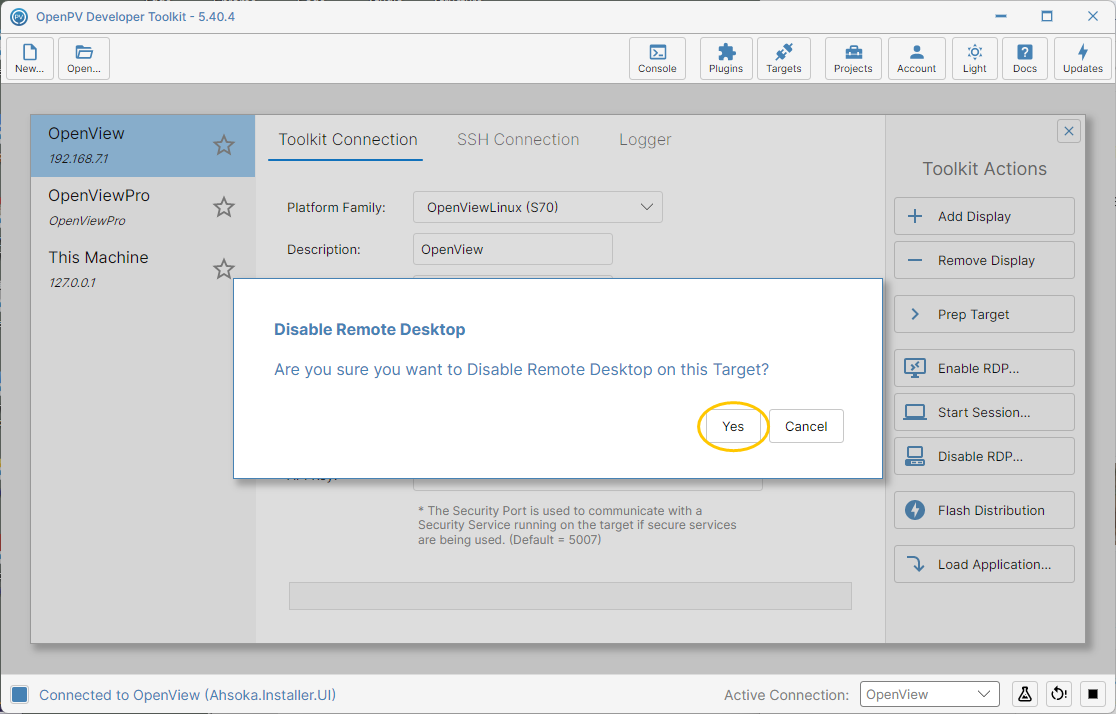Viewport: 1116px width, 714px height.
Task: Click Cancel in the dialog
Action: coord(806,426)
